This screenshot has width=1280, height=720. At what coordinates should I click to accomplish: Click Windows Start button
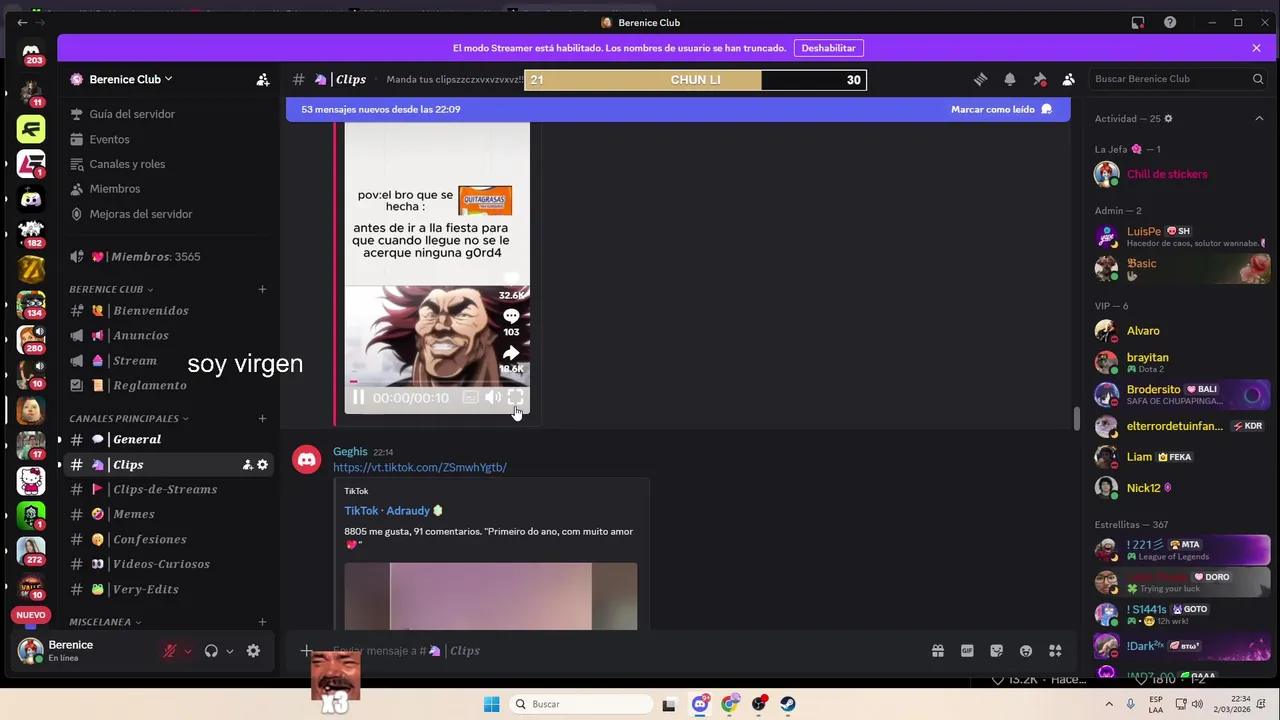tap(491, 704)
